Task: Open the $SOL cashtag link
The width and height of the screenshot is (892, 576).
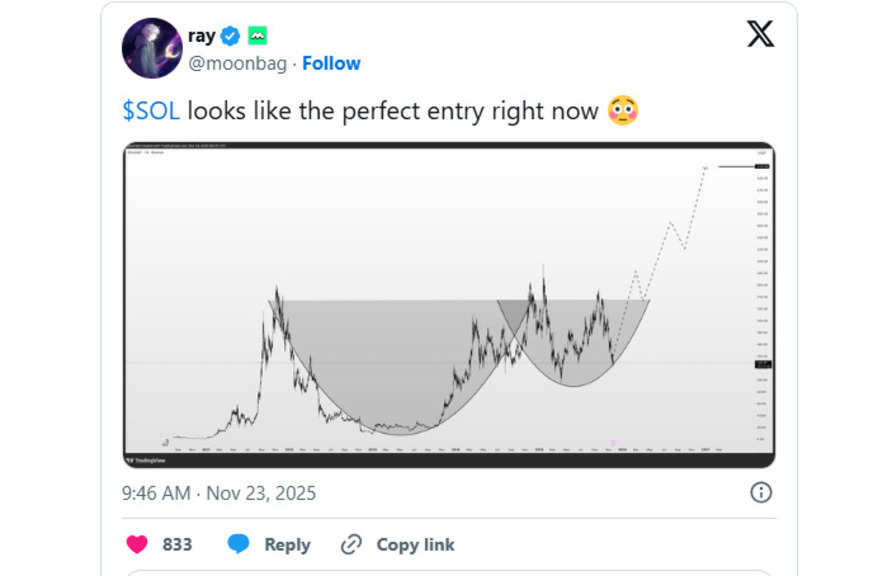Action: click(151, 111)
